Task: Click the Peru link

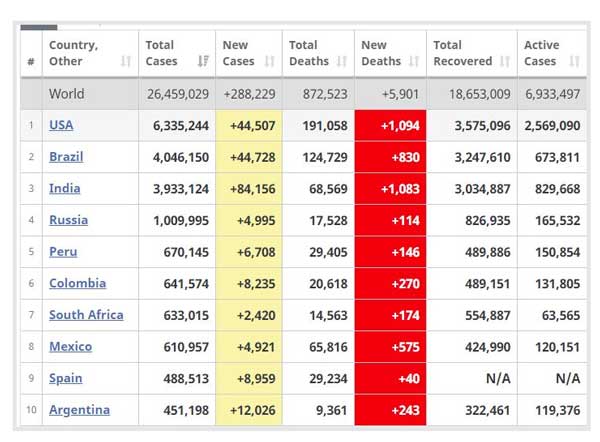Action: tap(63, 252)
